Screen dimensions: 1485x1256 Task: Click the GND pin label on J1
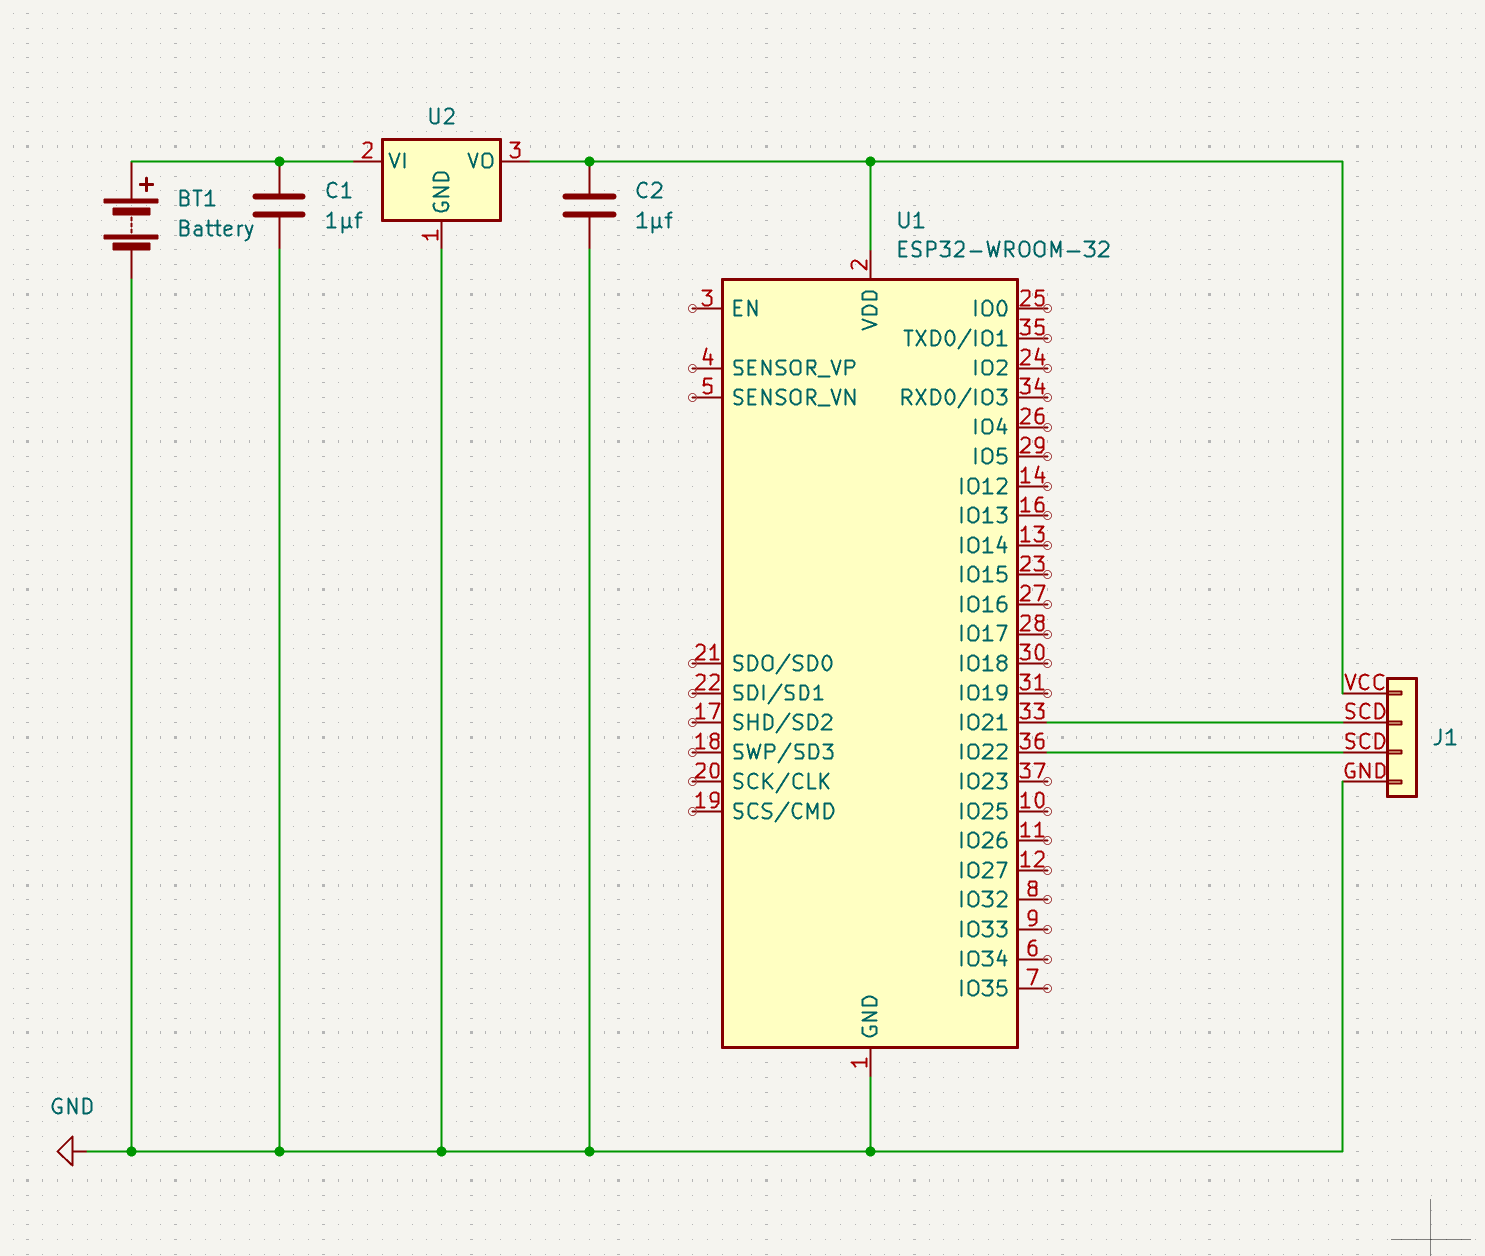[1364, 771]
